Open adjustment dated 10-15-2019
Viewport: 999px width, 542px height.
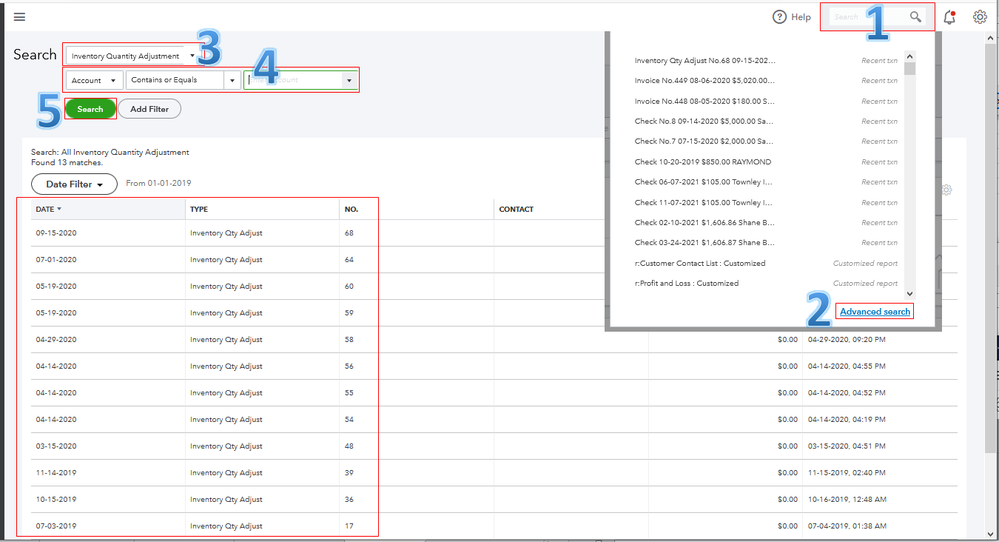coord(56,499)
